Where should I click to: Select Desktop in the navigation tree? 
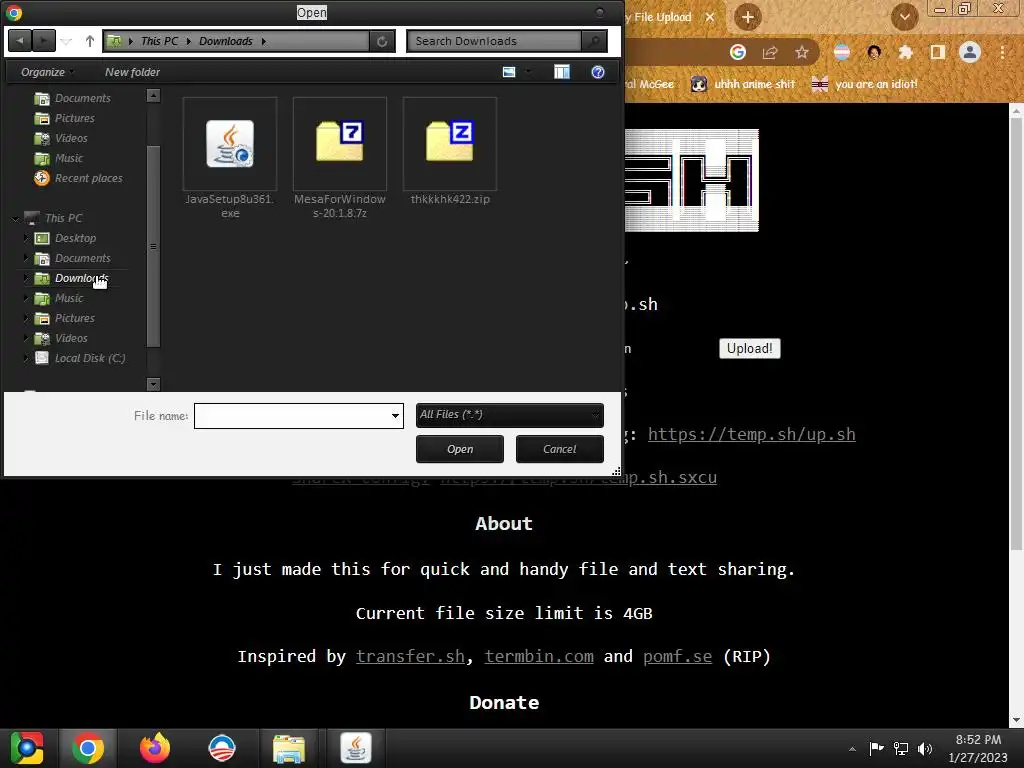click(x=65, y=238)
